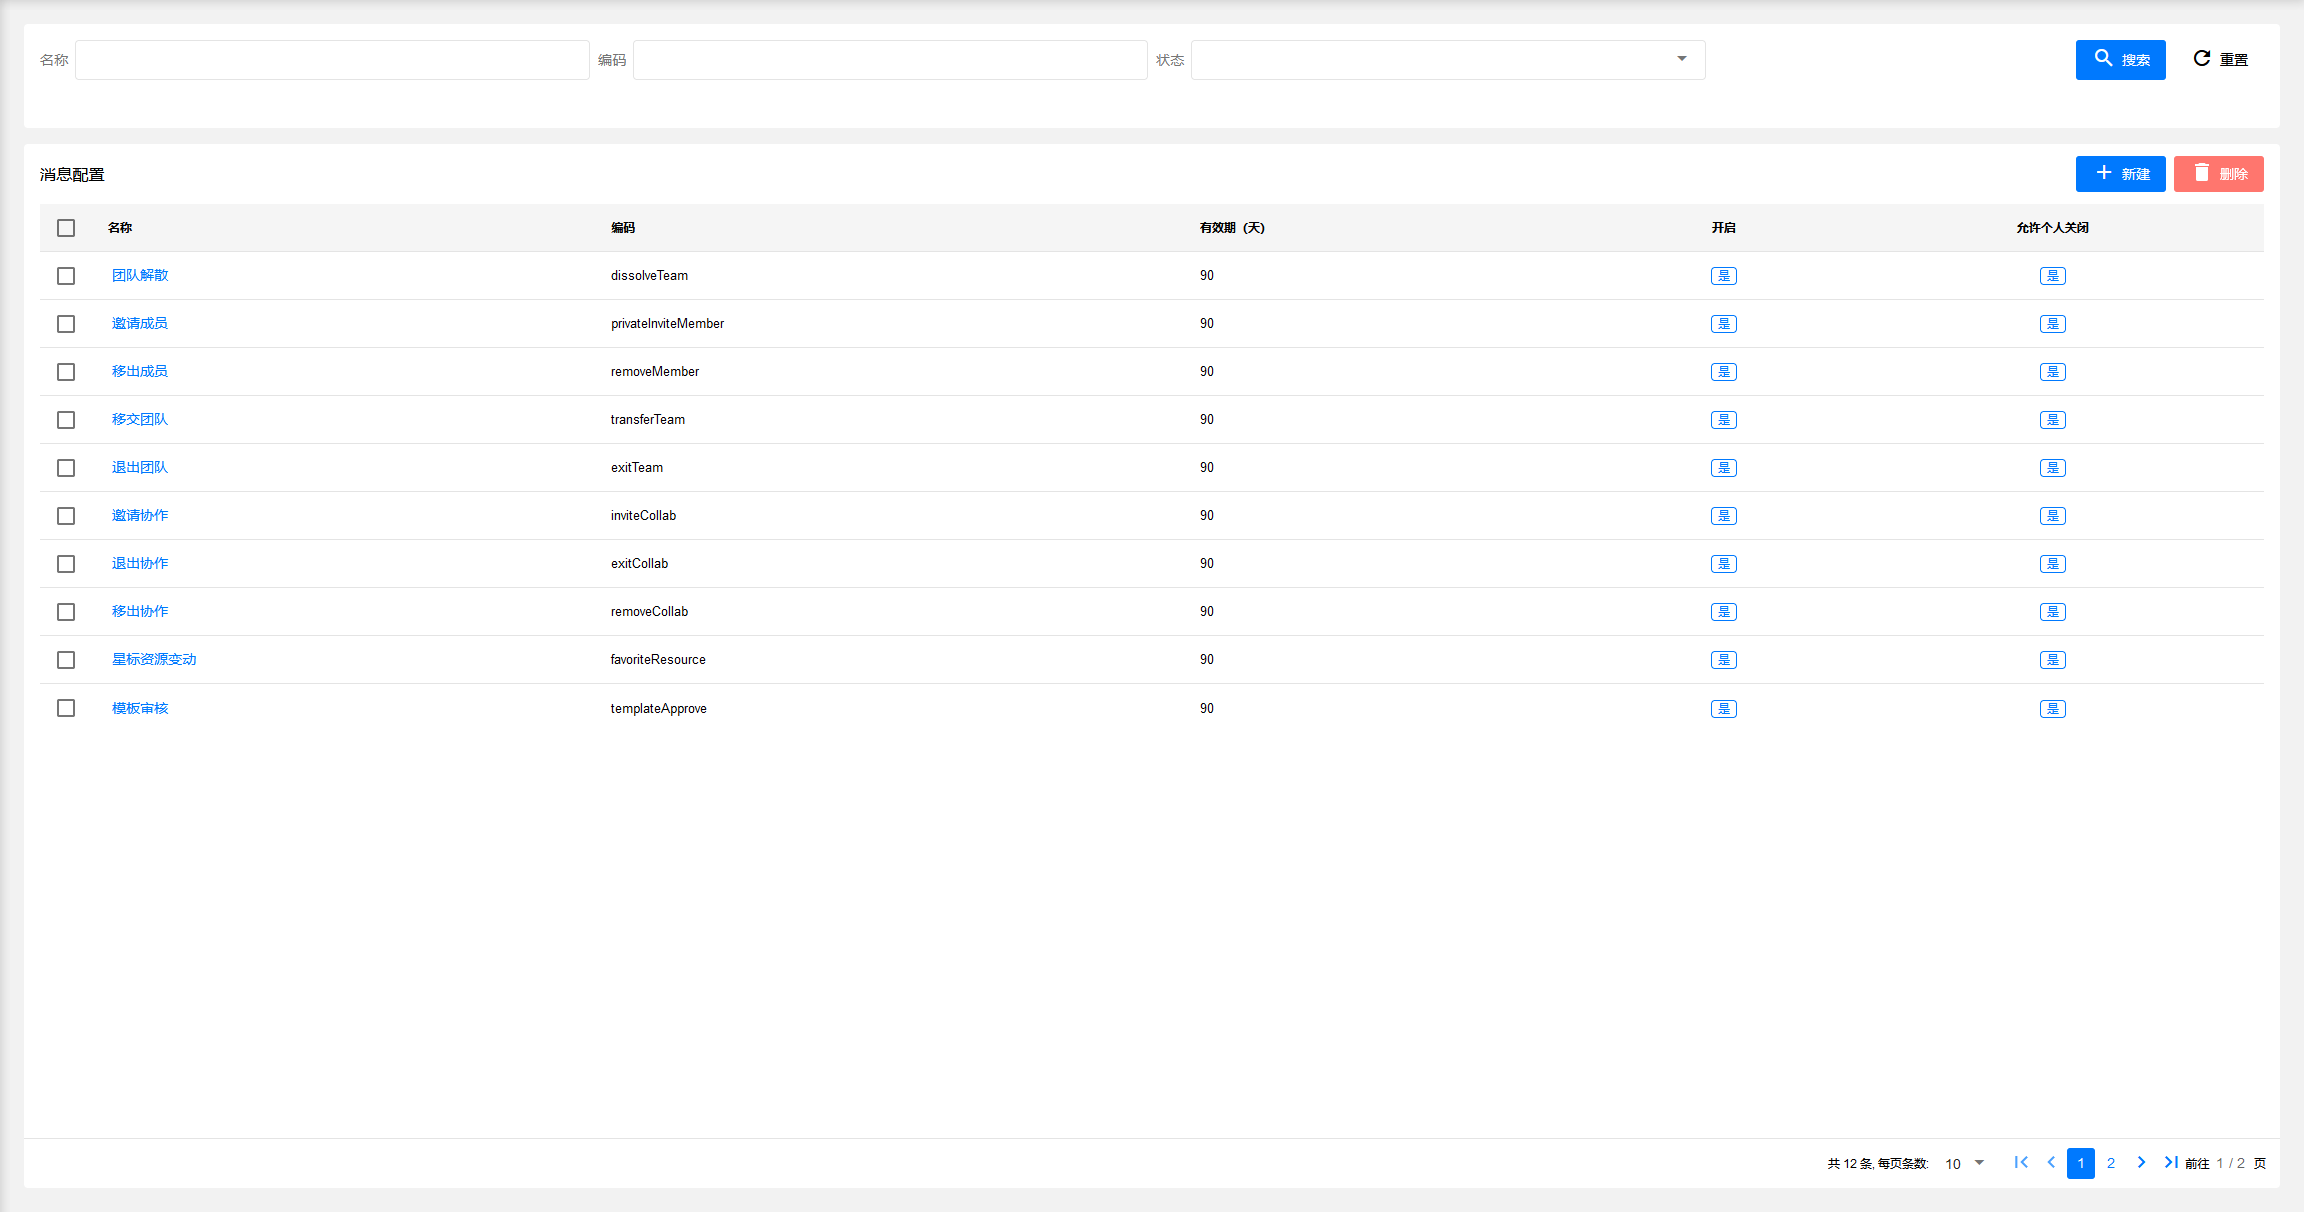Click the 搜索 search button
Viewport: 2304px width, 1212px height.
pyautogui.click(x=2120, y=60)
